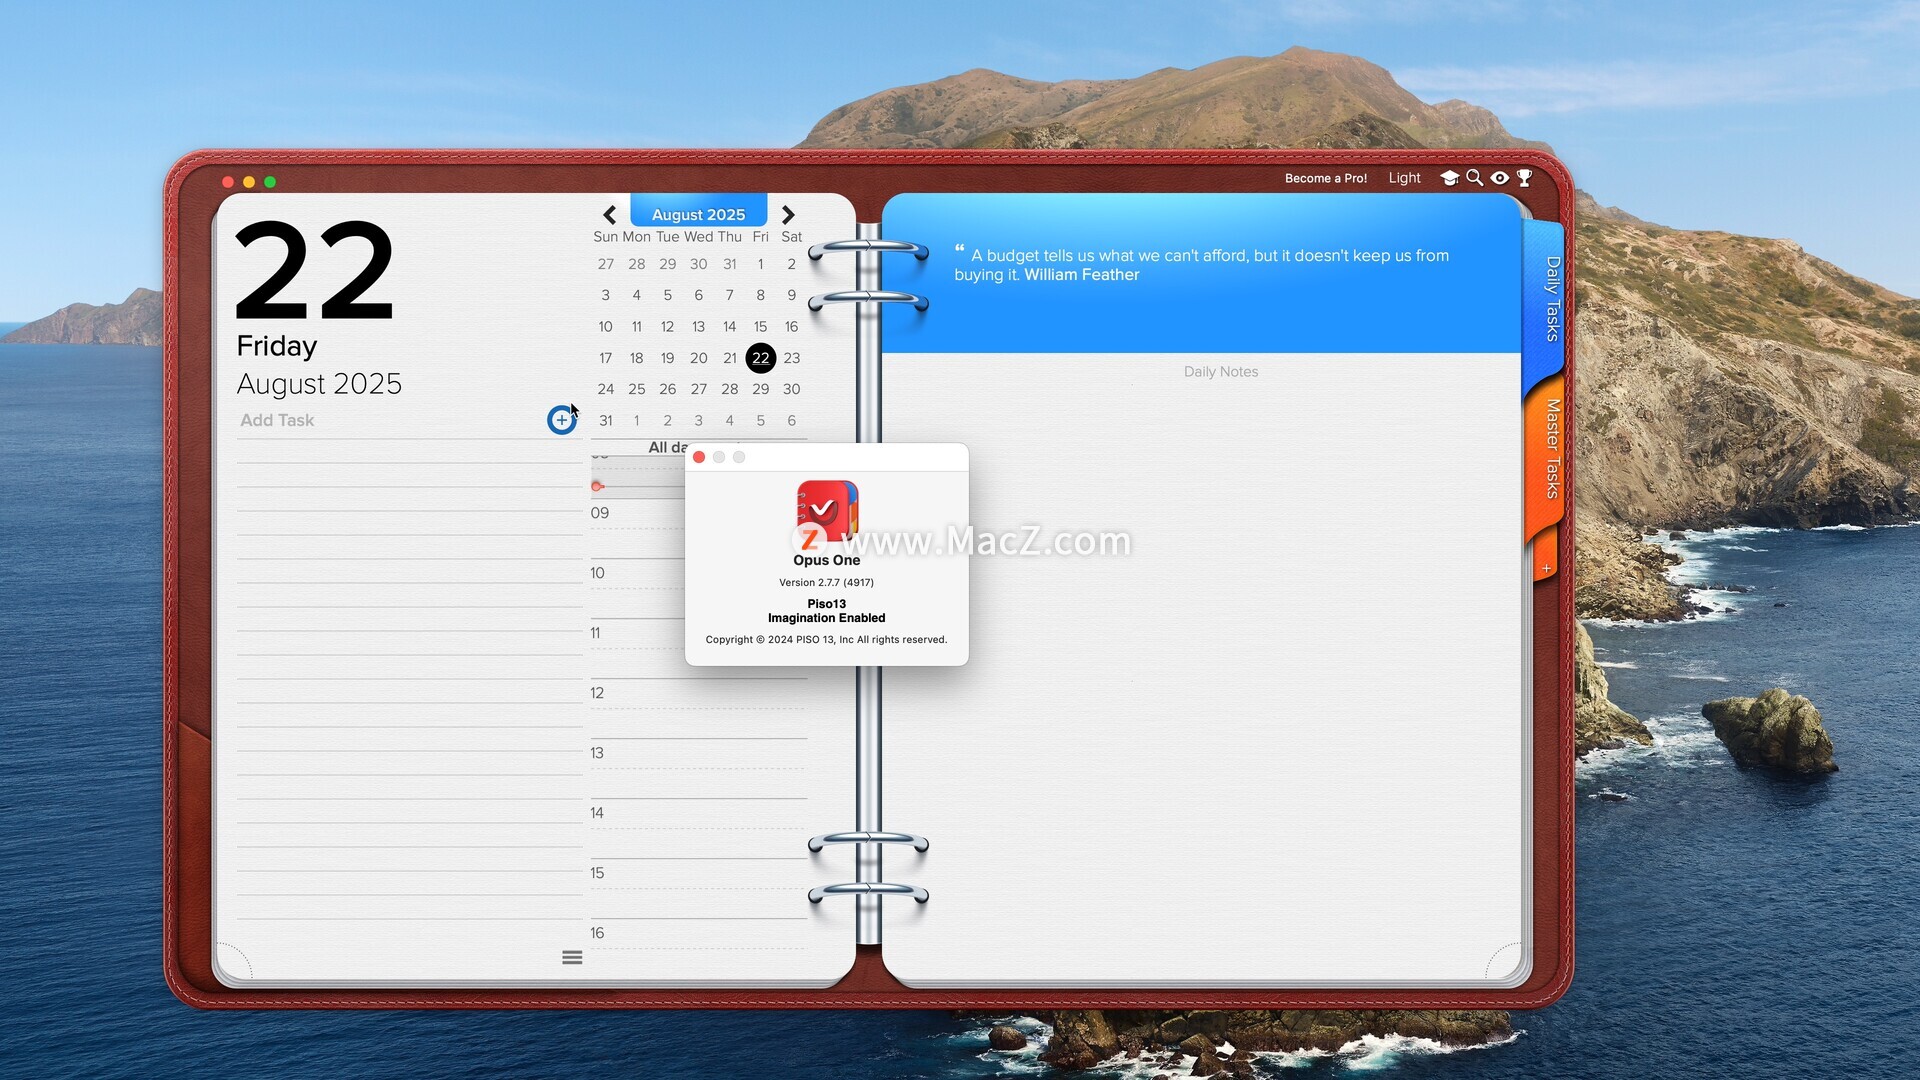1920x1080 pixels.
Task: Click the magnifying glass search icon
Action: click(x=1474, y=178)
